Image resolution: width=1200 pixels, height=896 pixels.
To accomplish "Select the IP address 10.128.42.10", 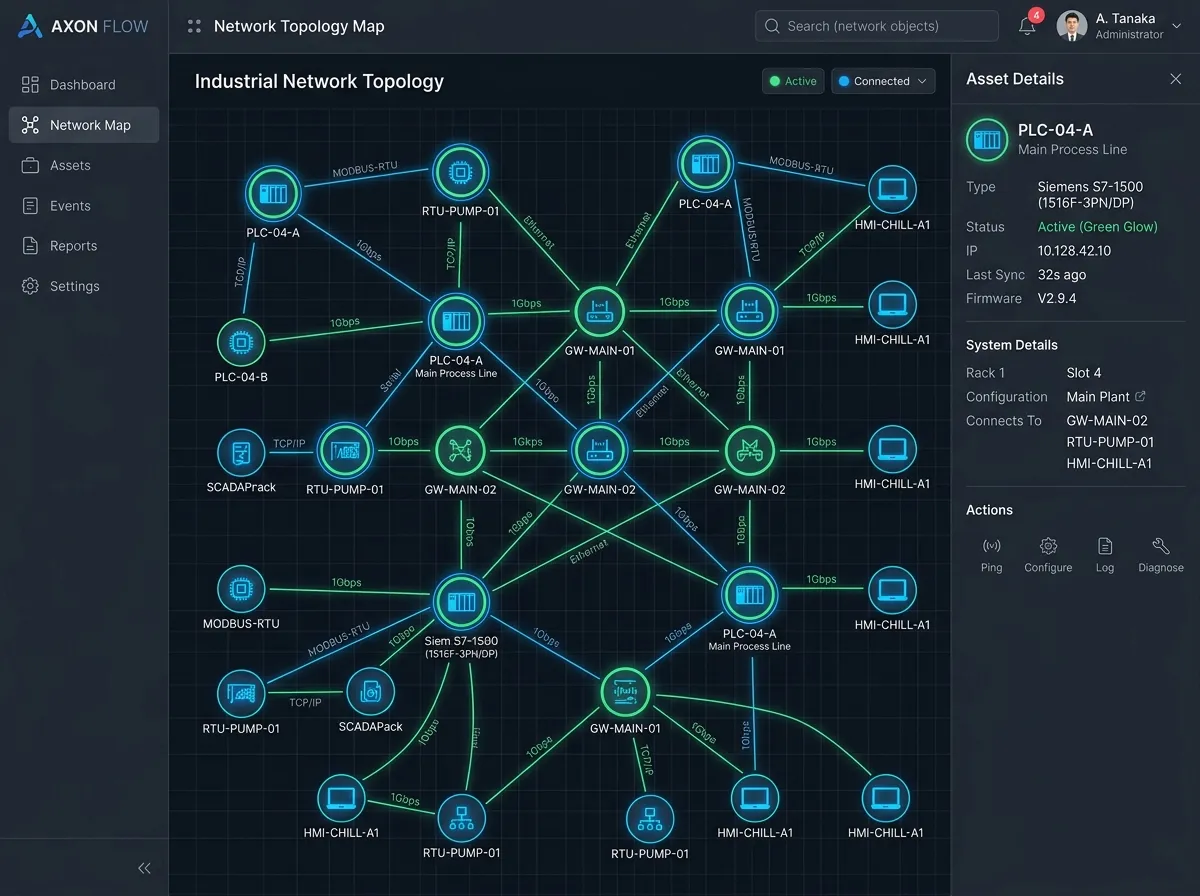I will (x=1074, y=251).
